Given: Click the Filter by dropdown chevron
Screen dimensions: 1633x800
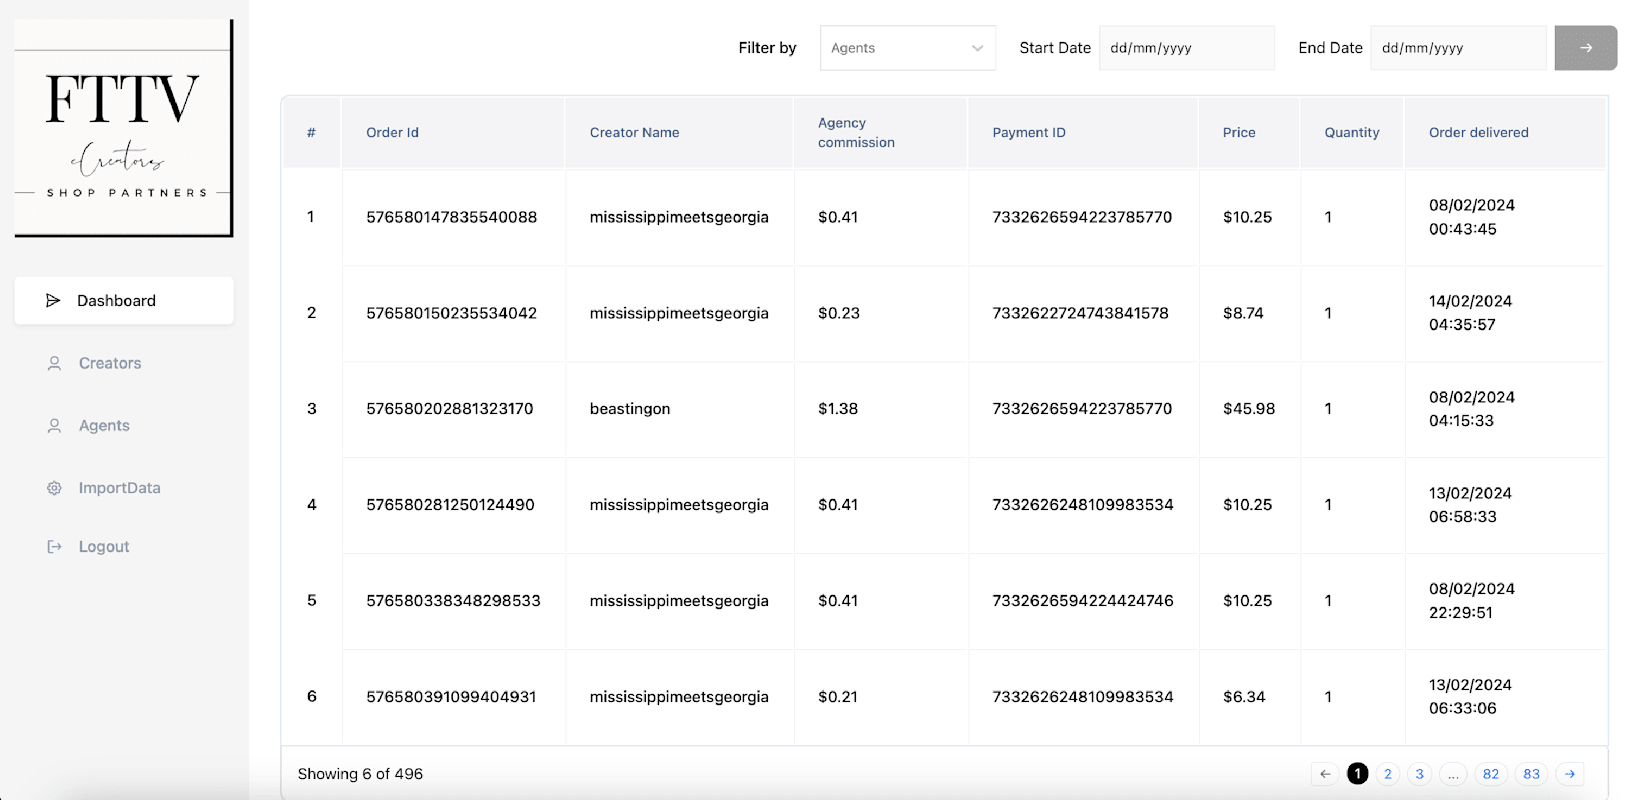Looking at the screenshot, I should coord(977,48).
